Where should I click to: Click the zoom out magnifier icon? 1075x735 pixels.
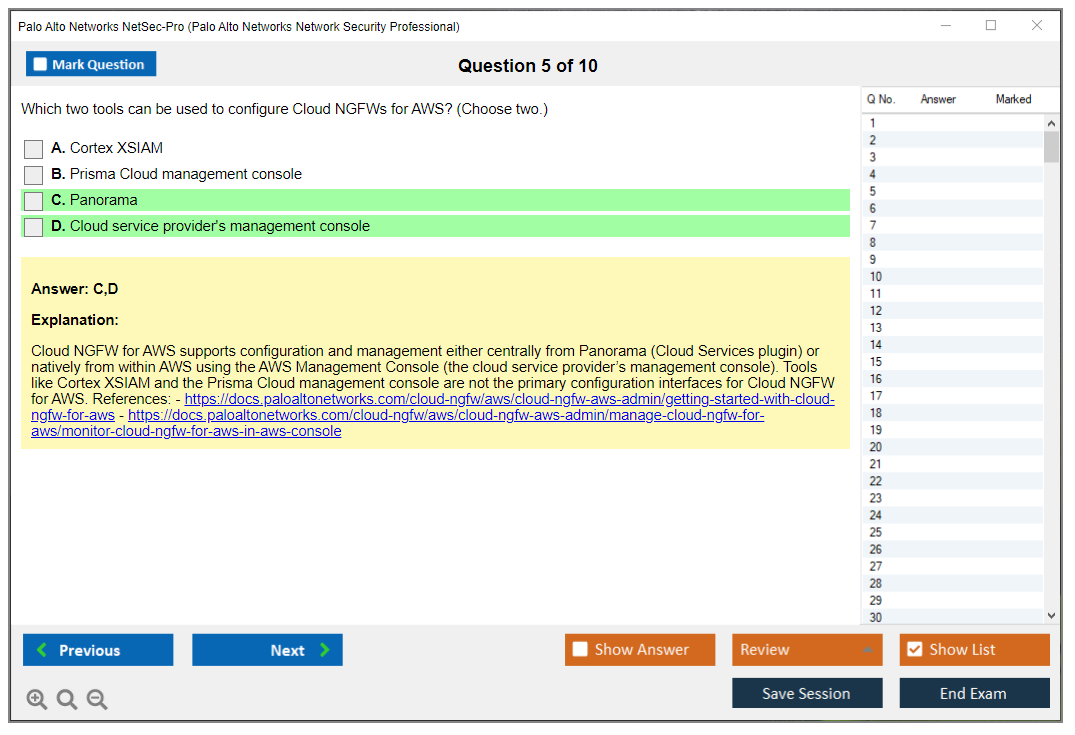[x=97, y=700]
